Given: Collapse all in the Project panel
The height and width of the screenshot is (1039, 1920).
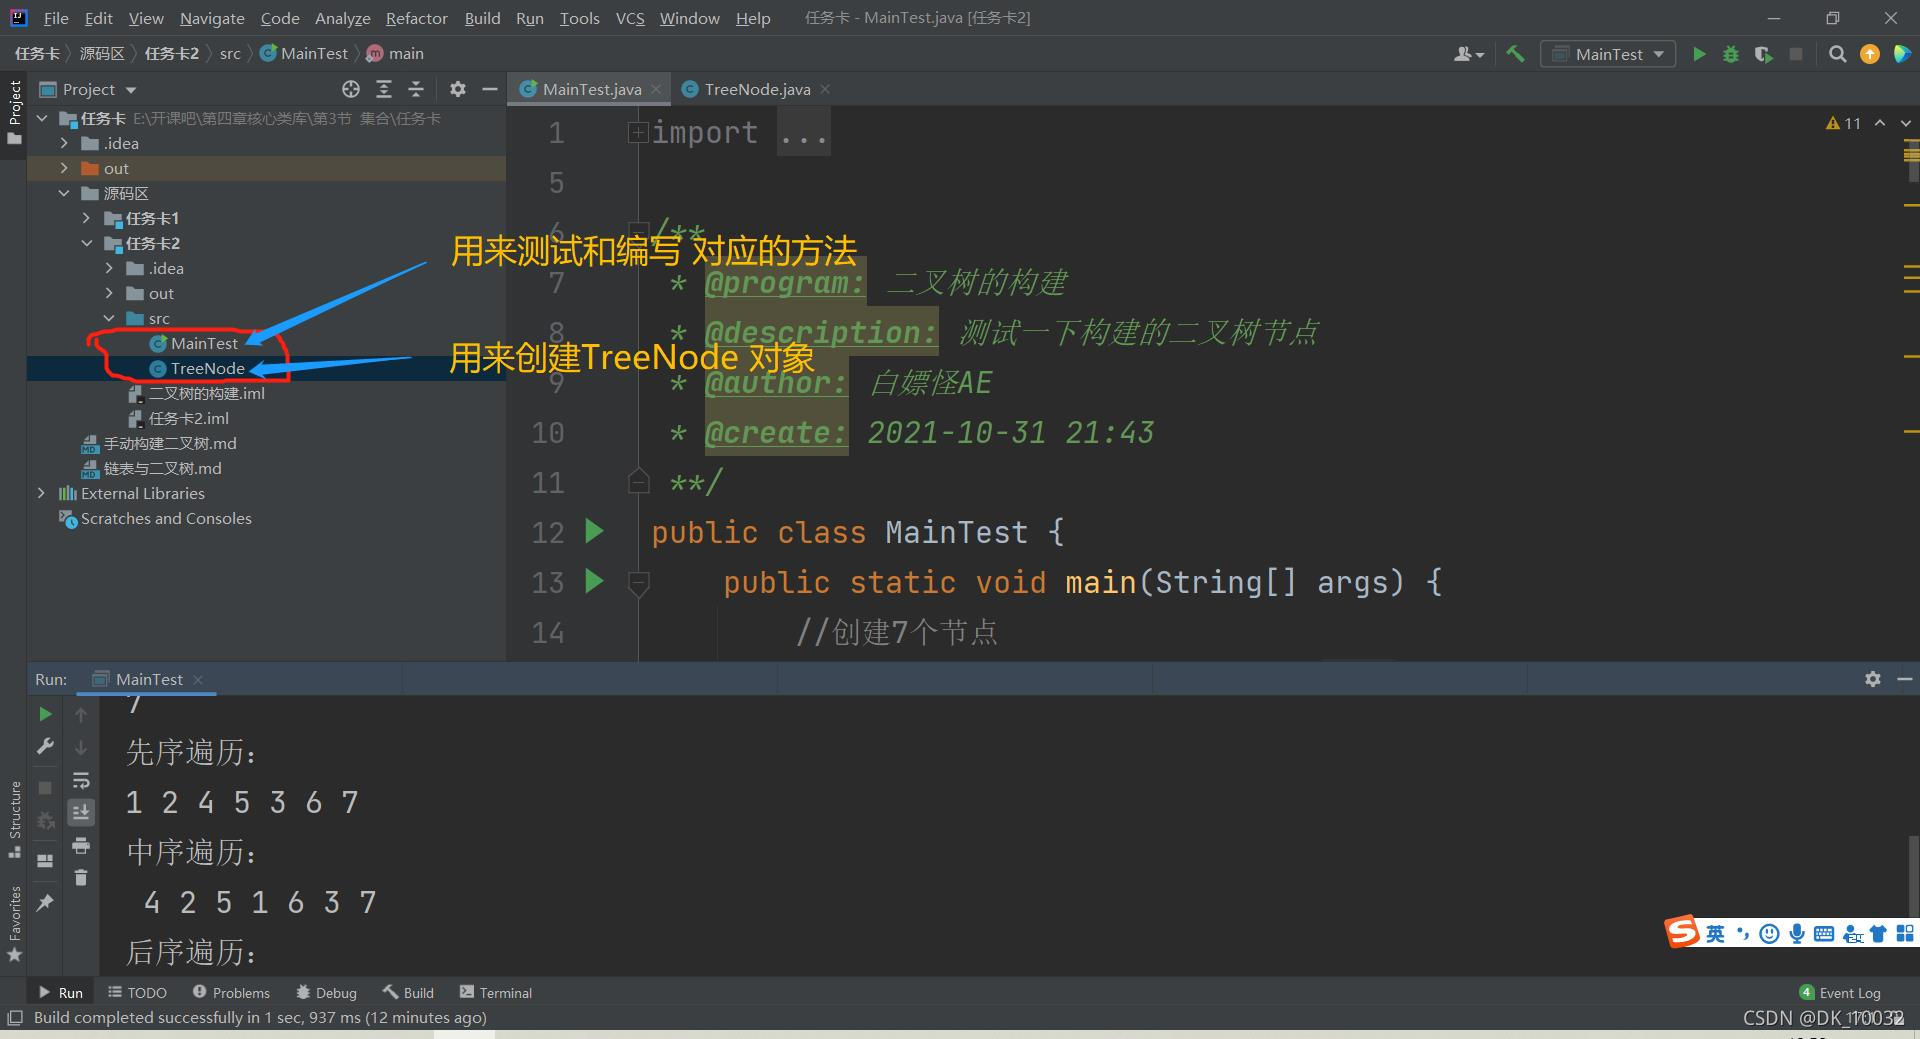Looking at the screenshot, I should click(416, 89).
